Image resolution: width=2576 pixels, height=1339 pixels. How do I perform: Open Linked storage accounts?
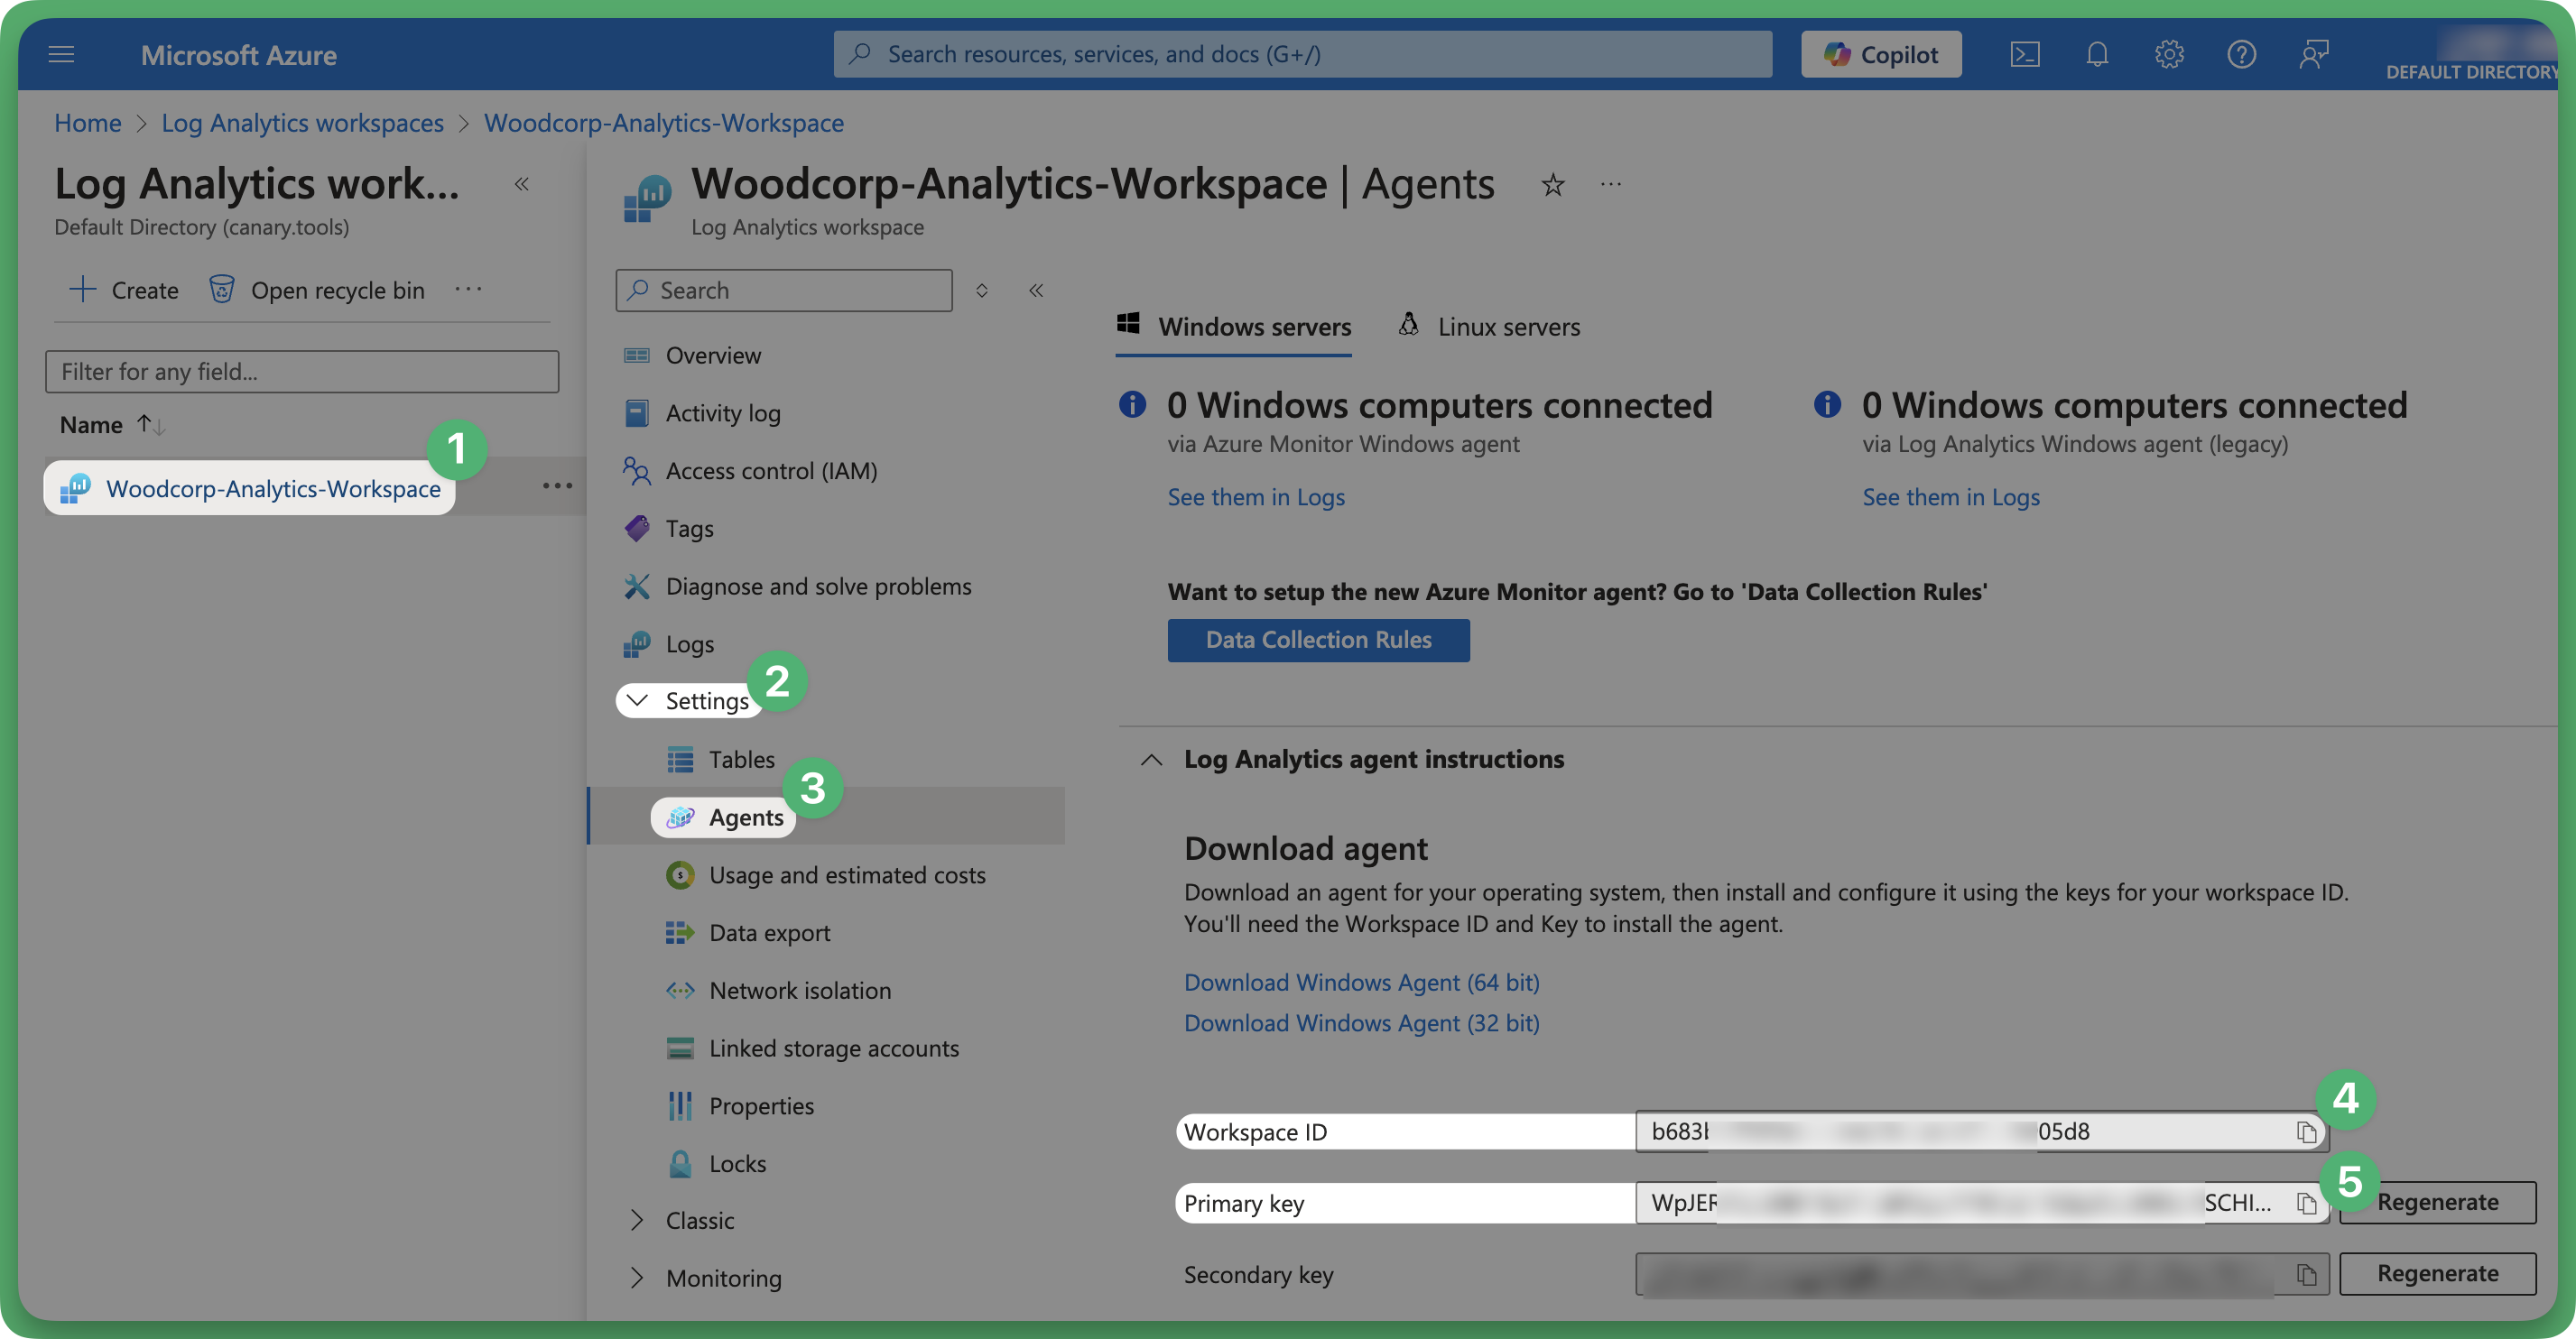pyautogui.click(x=833, y=1048)
